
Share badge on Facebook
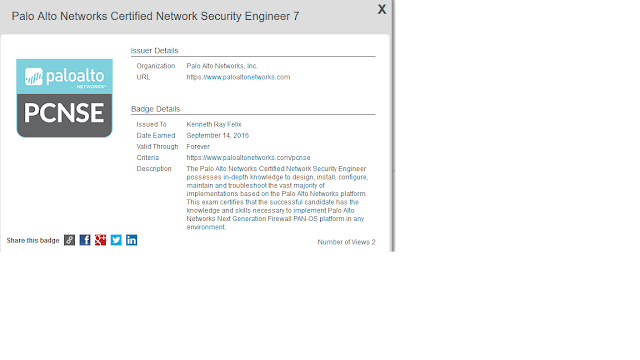click(85, 240)
